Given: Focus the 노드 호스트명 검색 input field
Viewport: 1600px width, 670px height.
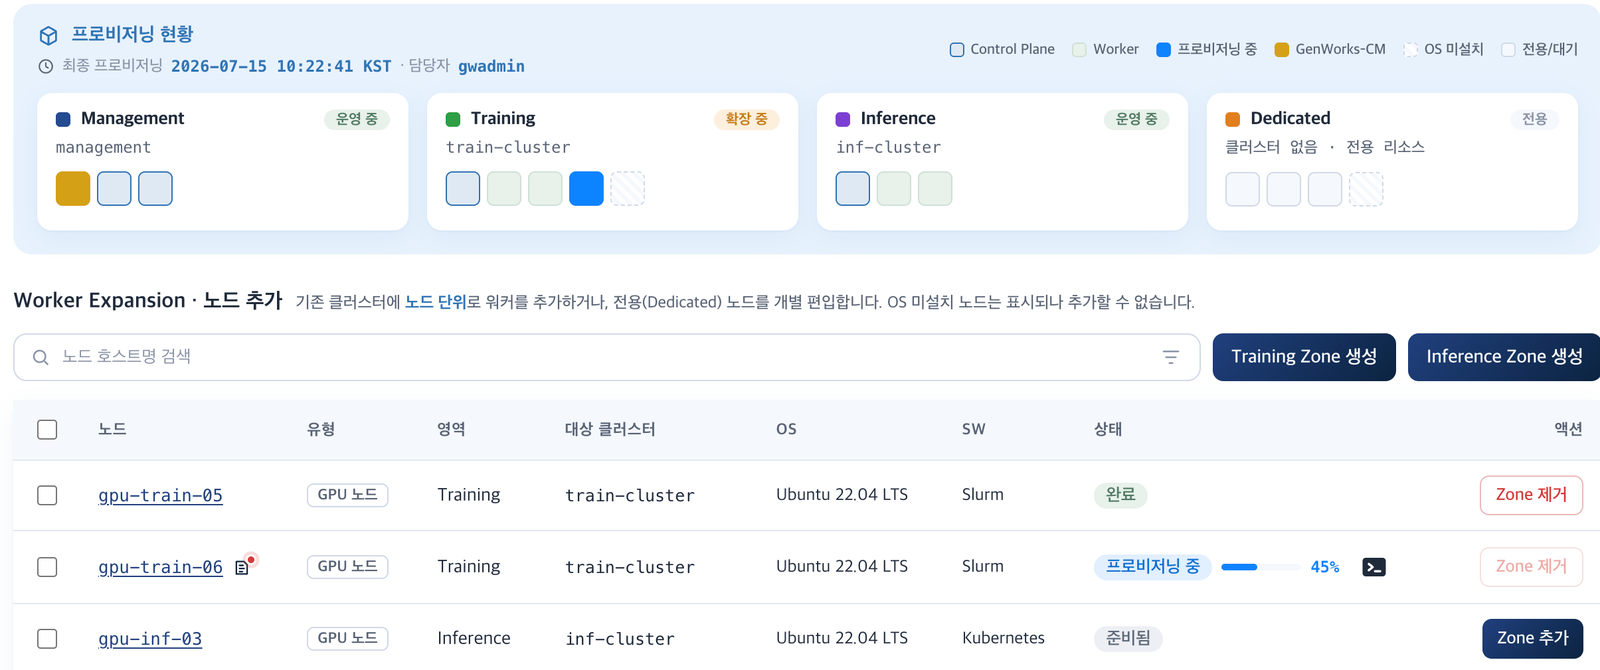Looking at the screenshot, I should 606,357.
